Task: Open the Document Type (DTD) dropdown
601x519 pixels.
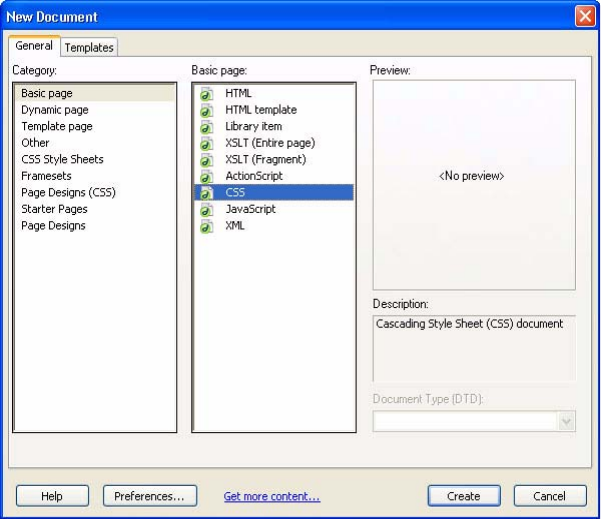Action: pos(566,422)
